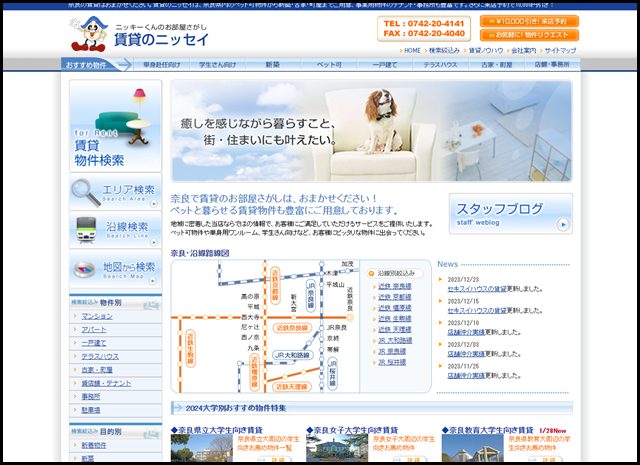640x465 pixels.
Task: Open 奈良県立大学生向き賃貸 photo thumbnail
Action: point(202,448)
